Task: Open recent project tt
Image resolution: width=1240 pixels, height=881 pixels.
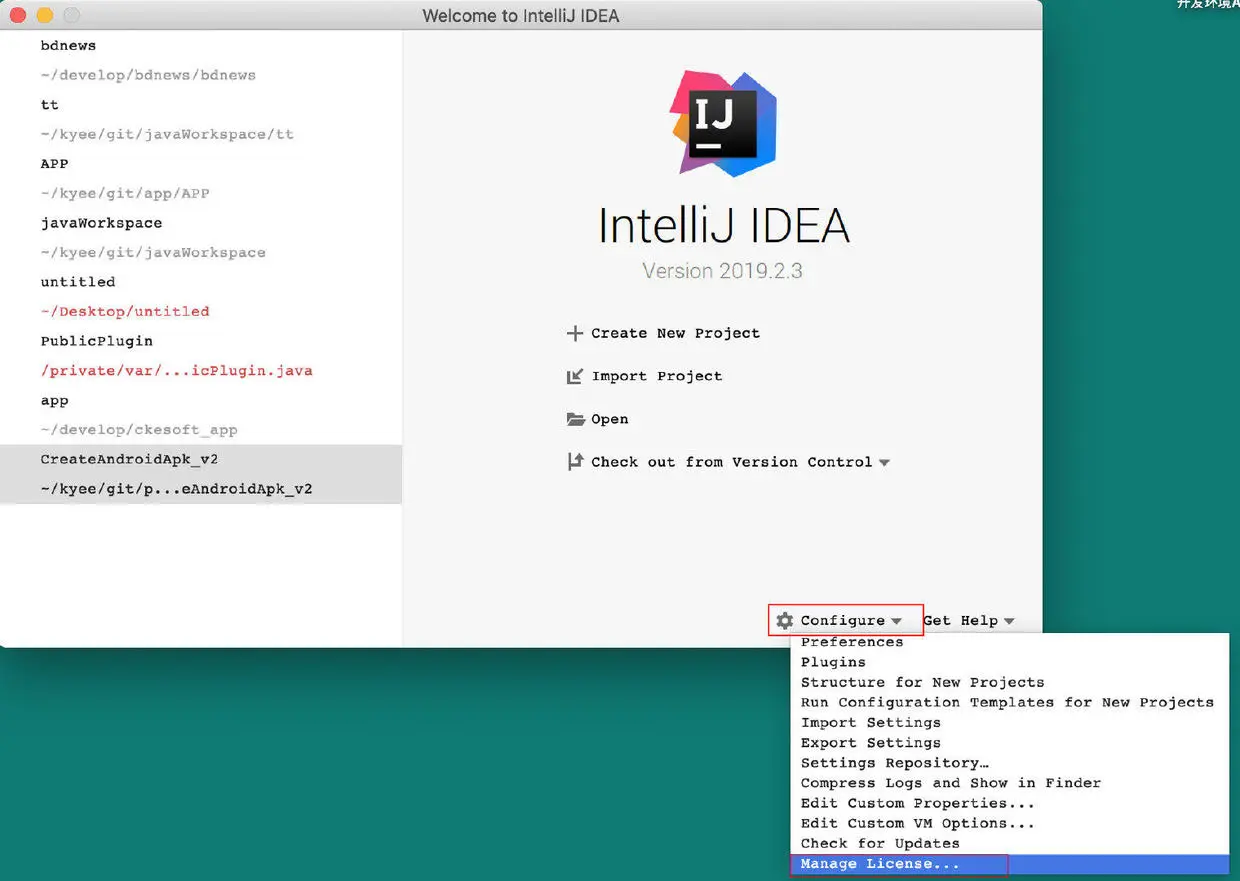Action: click(x=49, y=104)
